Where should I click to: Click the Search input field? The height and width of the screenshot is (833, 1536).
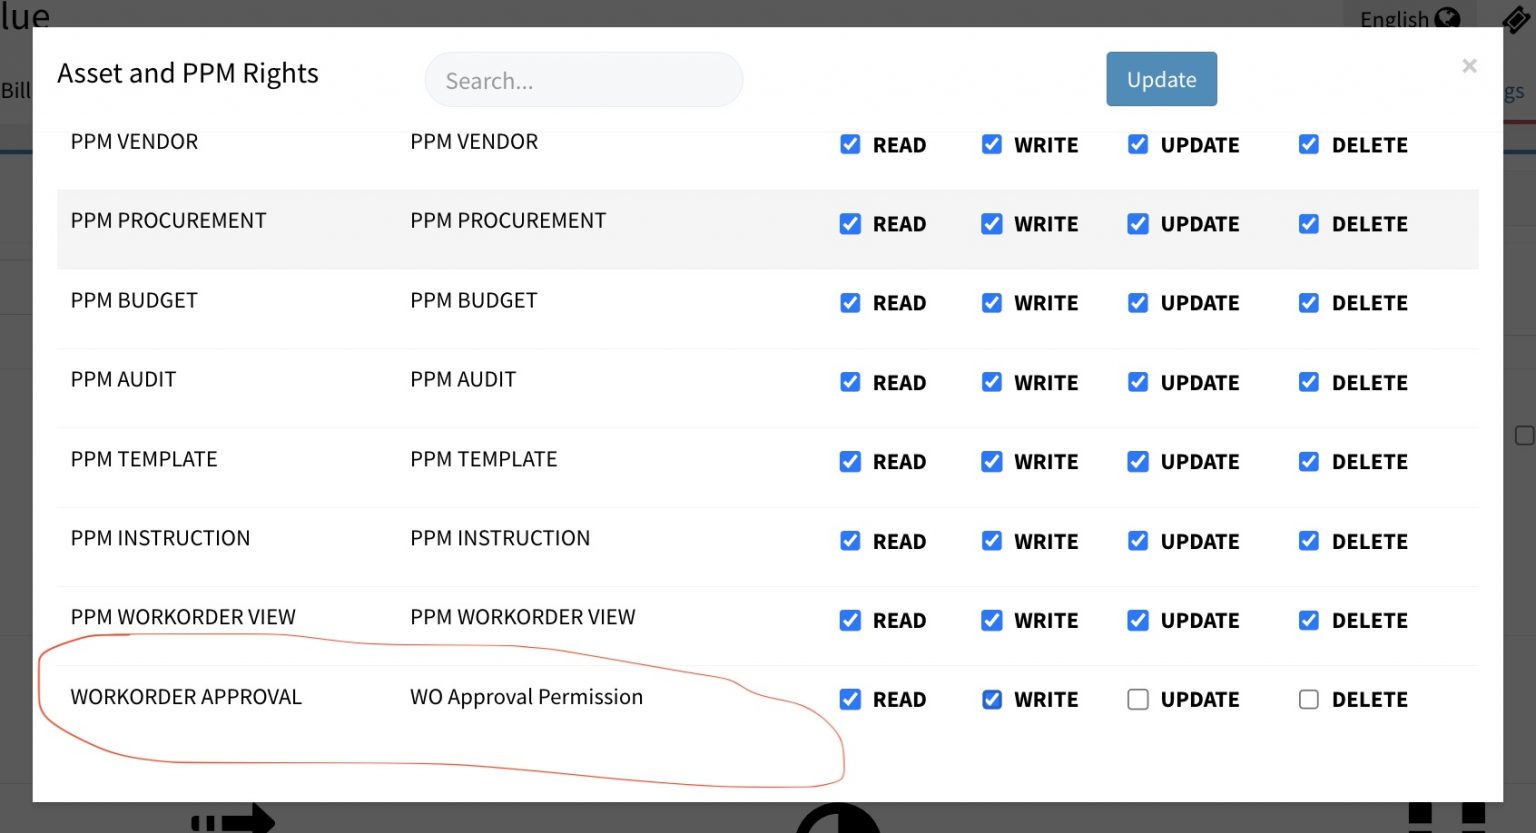pyautogui.click(x=583, y=80)
